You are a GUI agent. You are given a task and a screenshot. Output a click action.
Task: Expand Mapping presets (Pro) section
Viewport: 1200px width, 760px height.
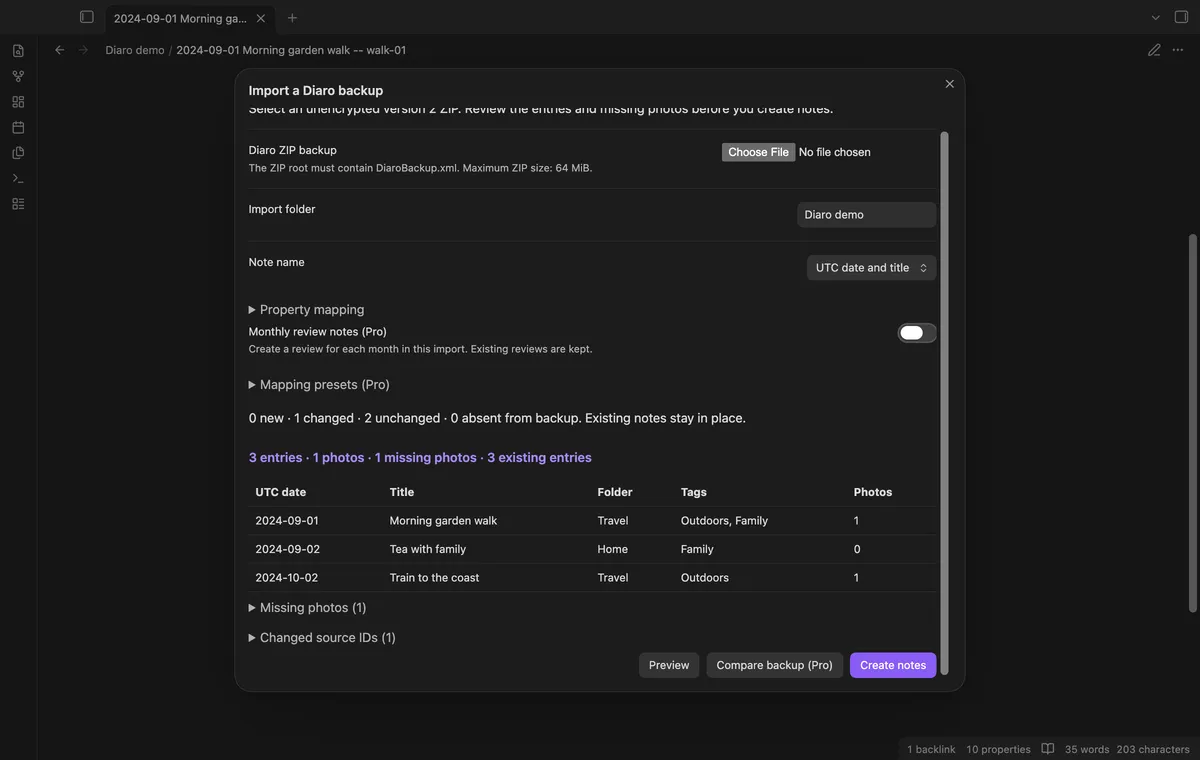pos(319,385)
